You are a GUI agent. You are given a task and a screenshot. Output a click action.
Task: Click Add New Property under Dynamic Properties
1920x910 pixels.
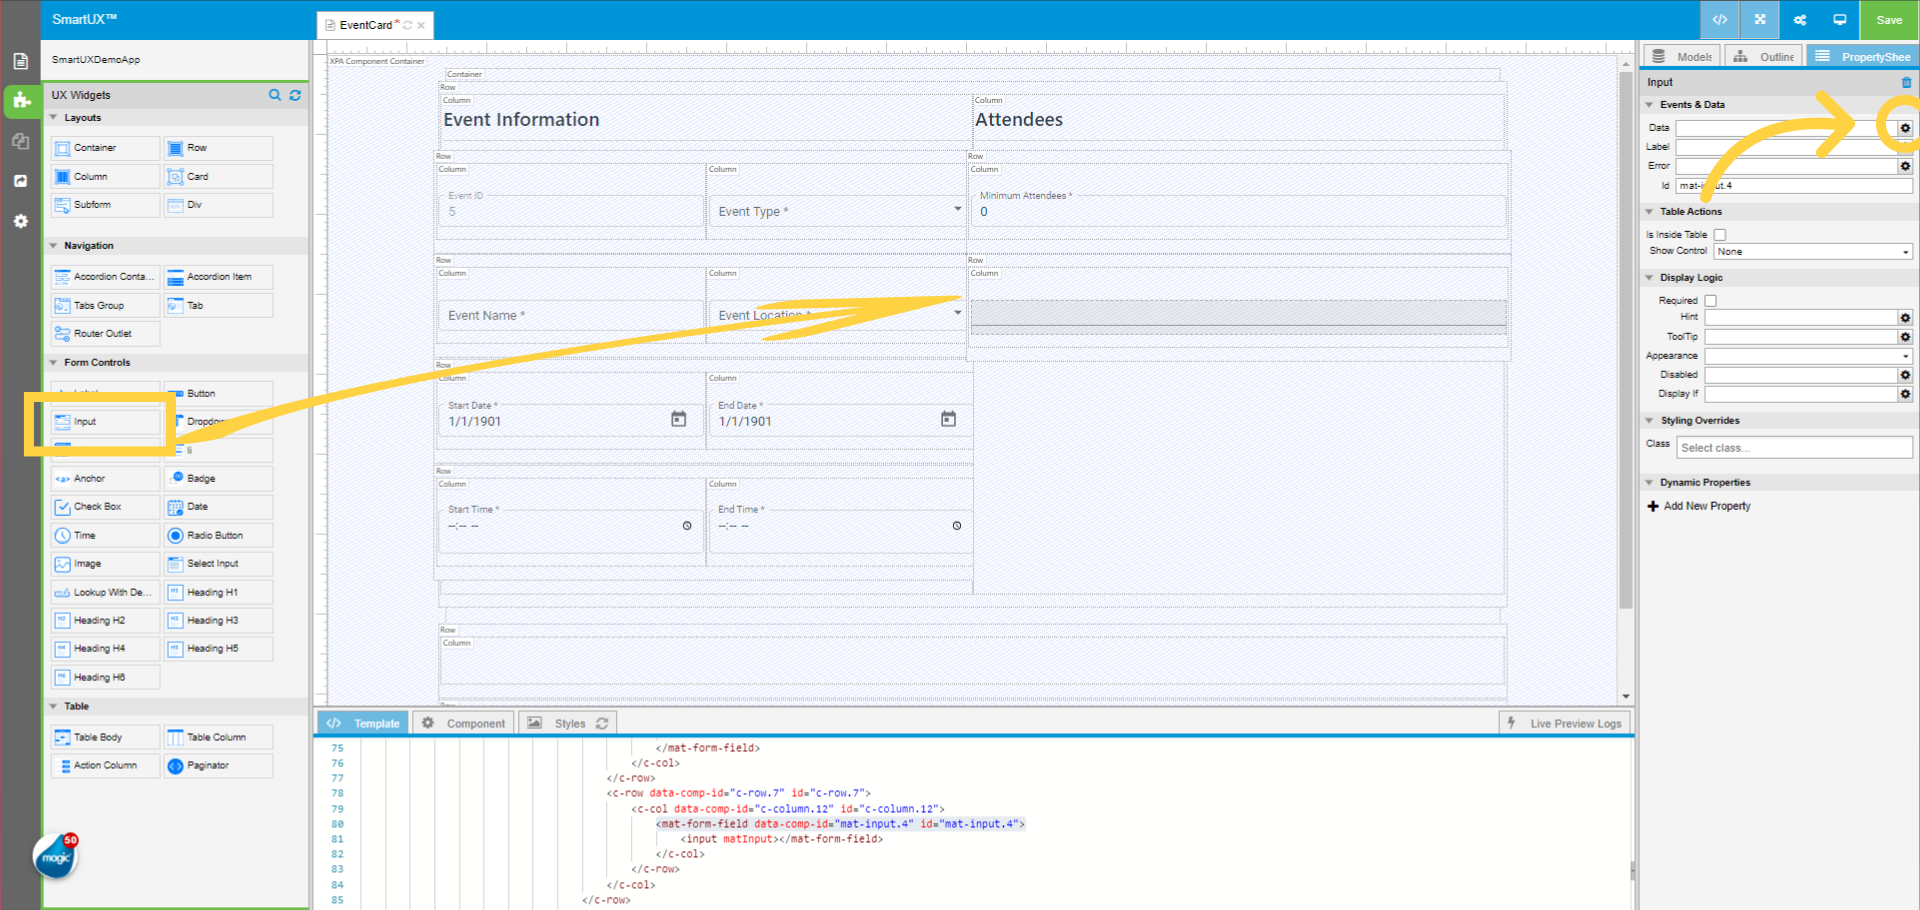point(1699,506)
